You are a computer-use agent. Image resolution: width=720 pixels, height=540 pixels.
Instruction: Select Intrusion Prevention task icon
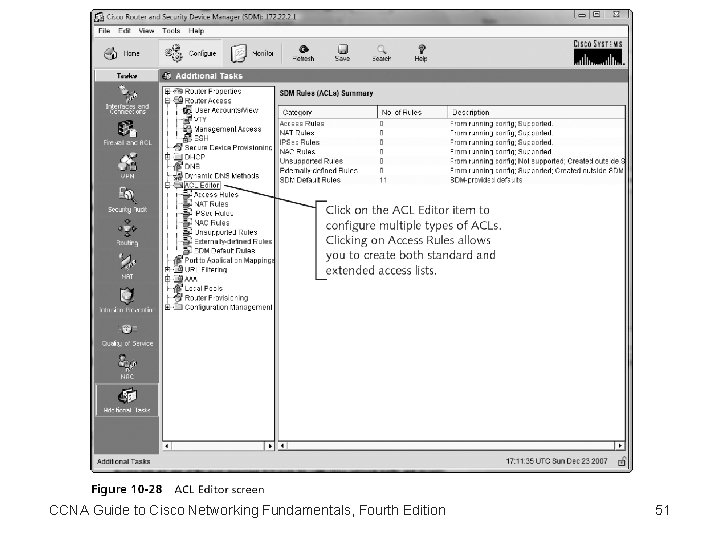pyautogui.click(x=127, y=296)
